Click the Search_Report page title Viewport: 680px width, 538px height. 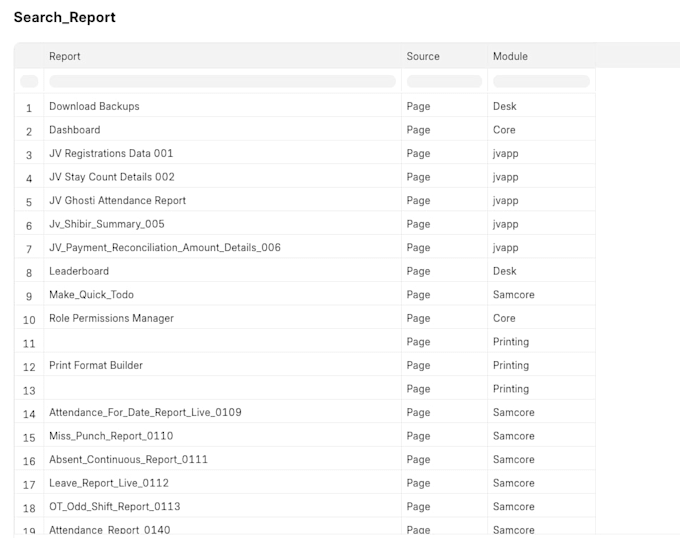pos(65,17)
